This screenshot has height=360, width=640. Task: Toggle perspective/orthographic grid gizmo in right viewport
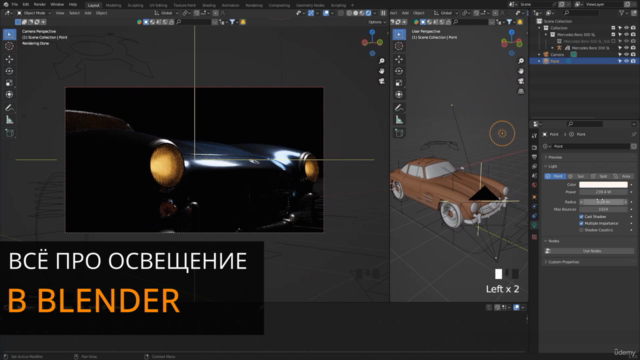(x=521, y=91)
